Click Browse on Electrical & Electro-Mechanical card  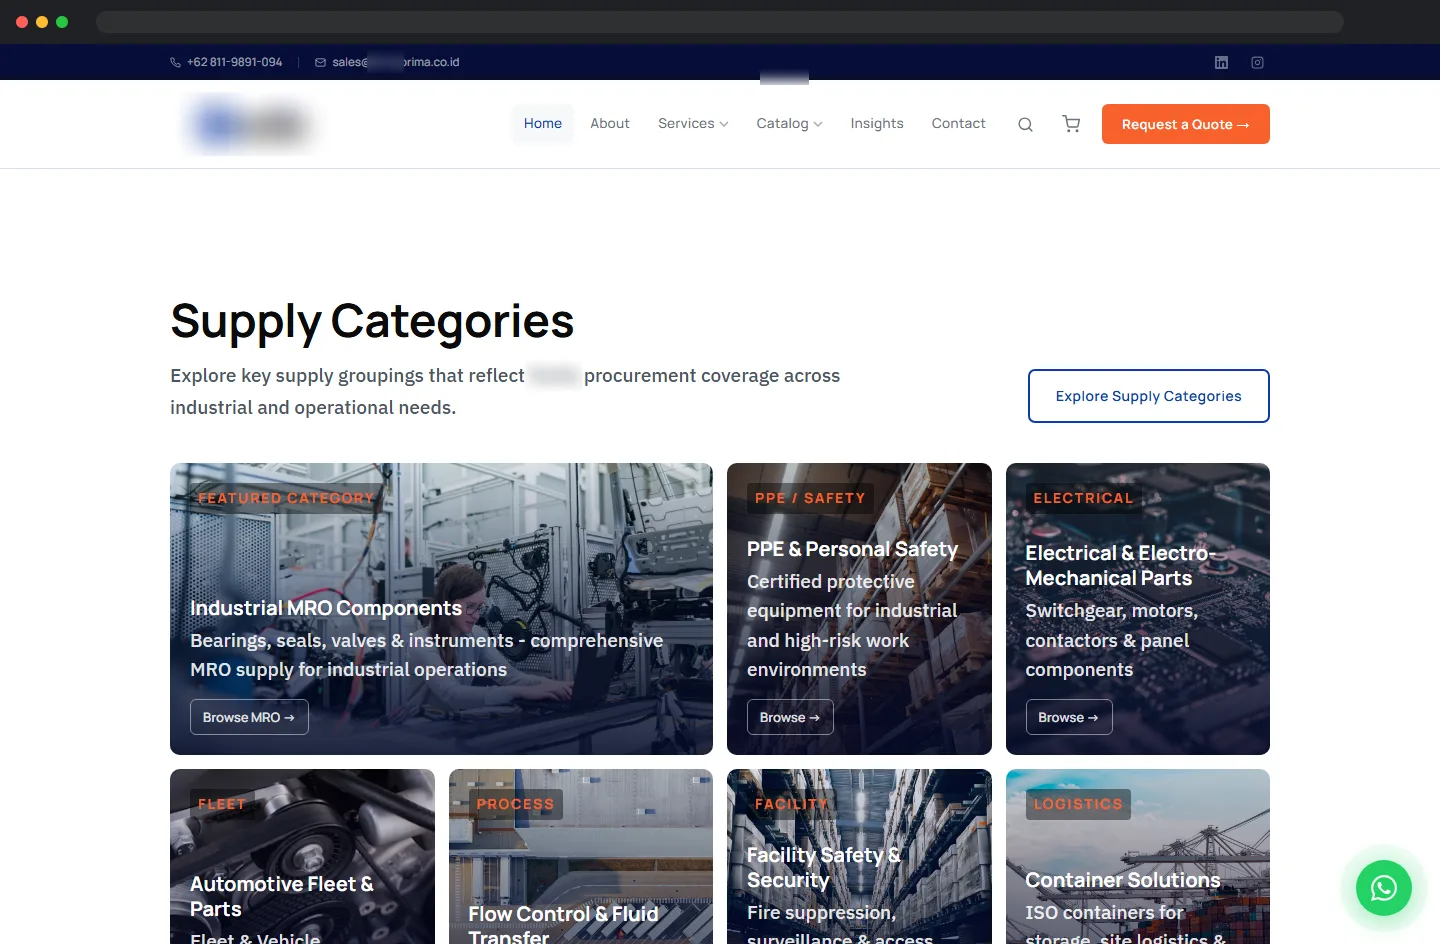1069,717
